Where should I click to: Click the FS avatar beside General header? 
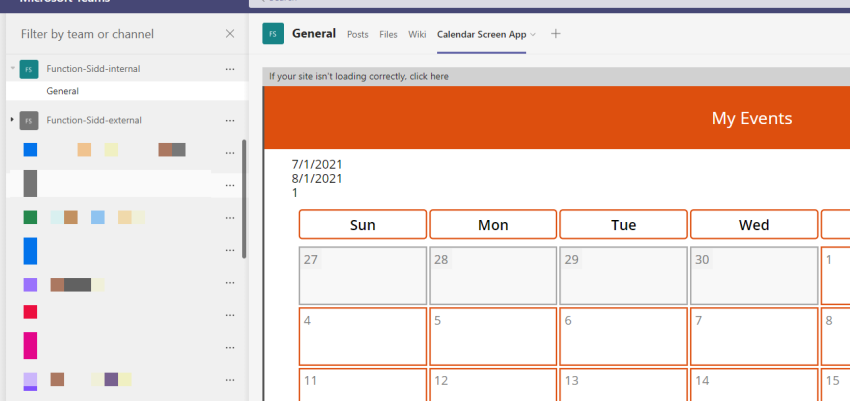click(x=273, y=34)
